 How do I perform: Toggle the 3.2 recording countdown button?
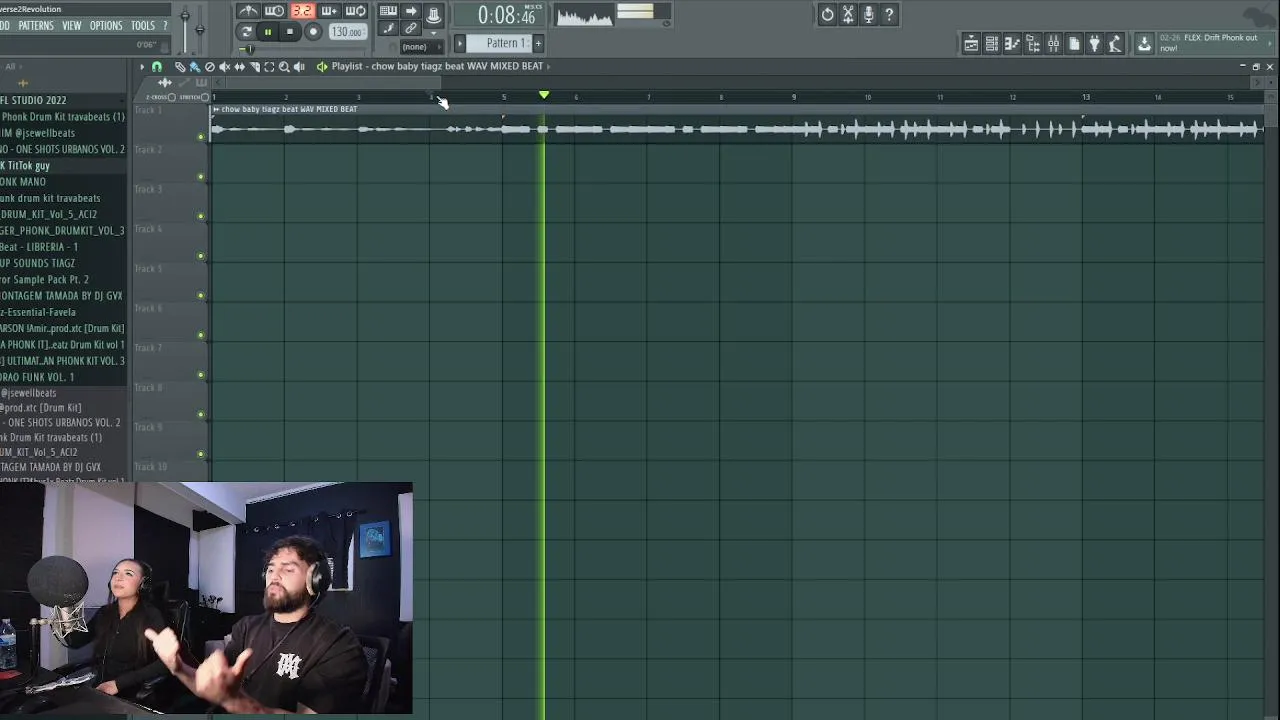pyautogui.click(x=302, y=11)
